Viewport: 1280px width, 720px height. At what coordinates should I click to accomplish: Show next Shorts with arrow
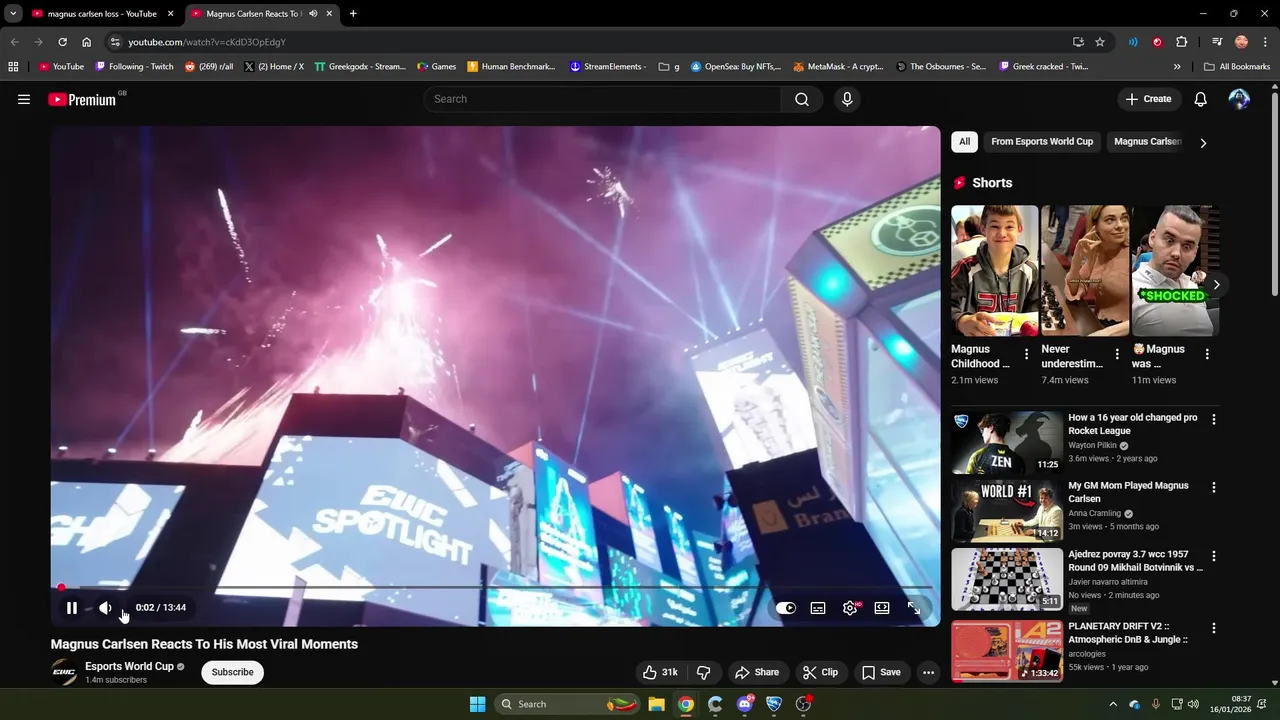point(1216,285)
